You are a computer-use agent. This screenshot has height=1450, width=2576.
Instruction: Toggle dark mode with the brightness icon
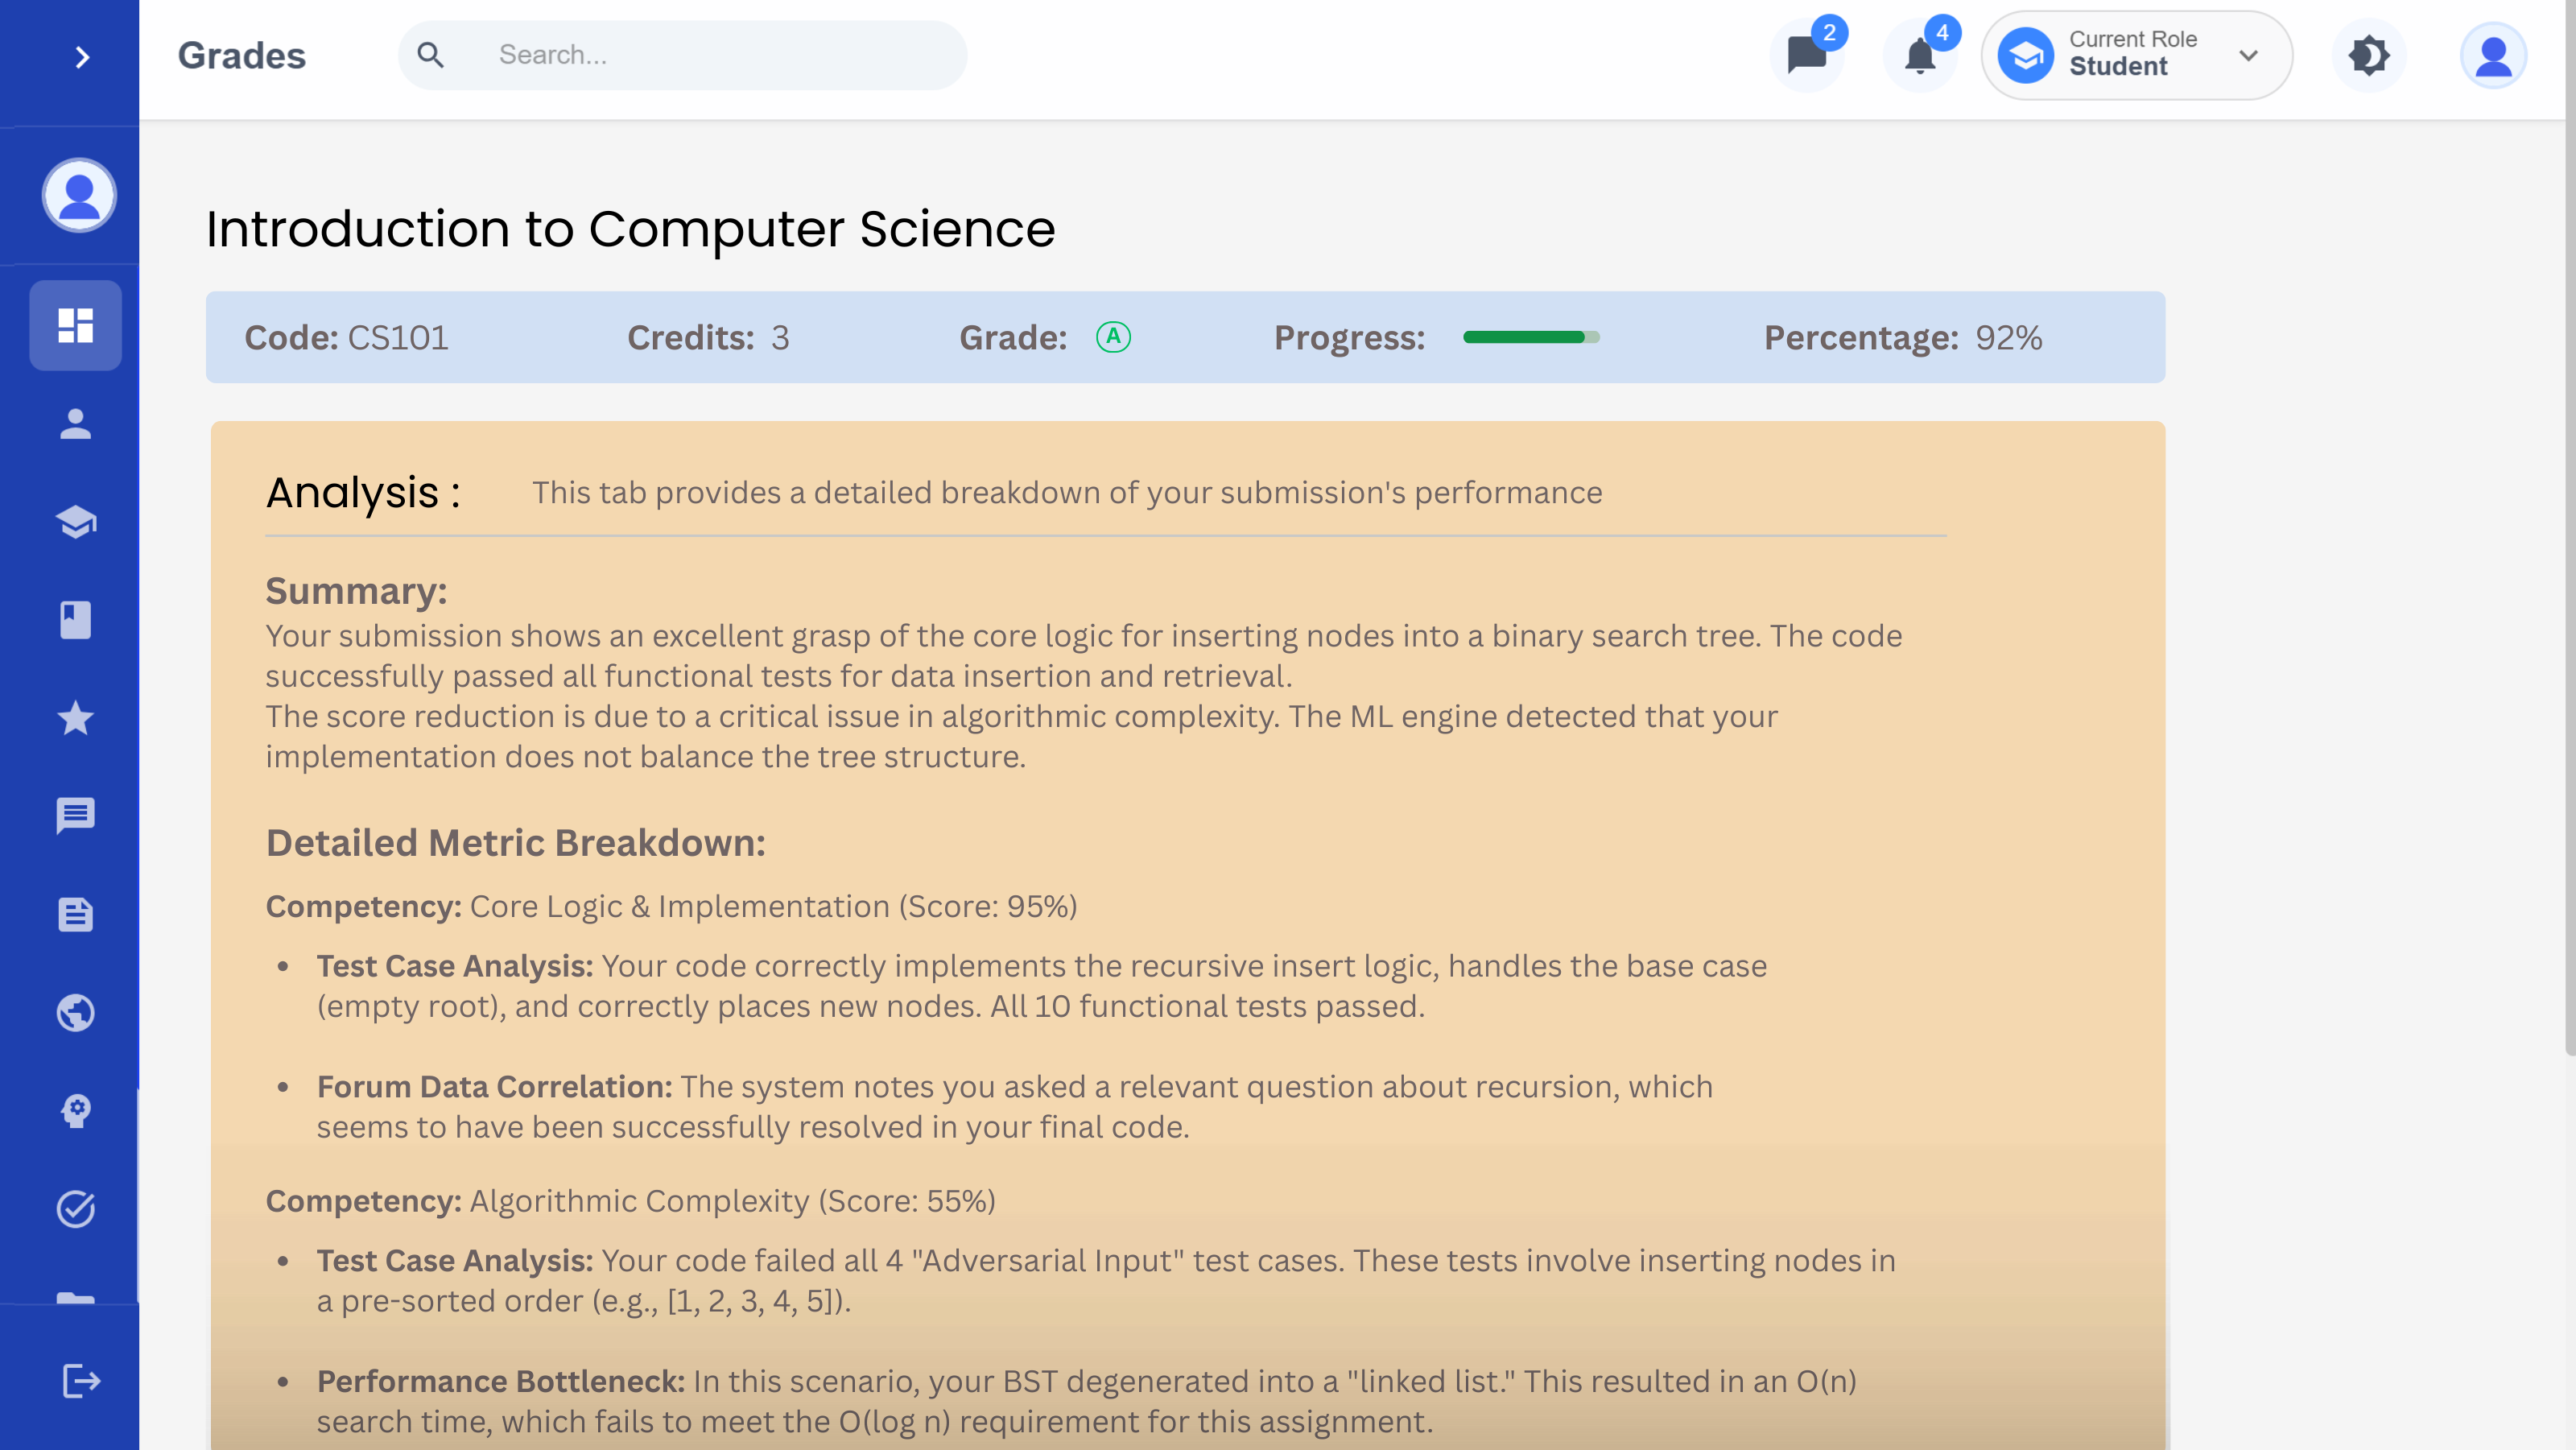click(2368, 56)
